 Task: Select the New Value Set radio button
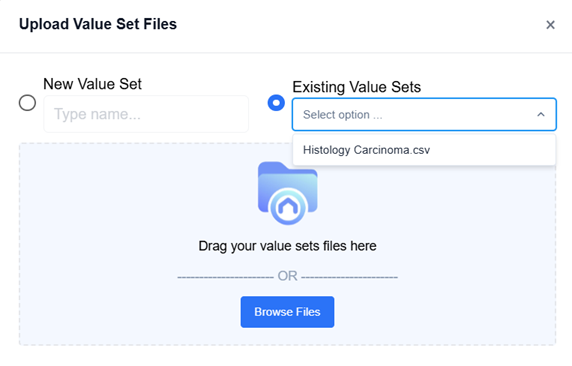click(x=27, y=103)
